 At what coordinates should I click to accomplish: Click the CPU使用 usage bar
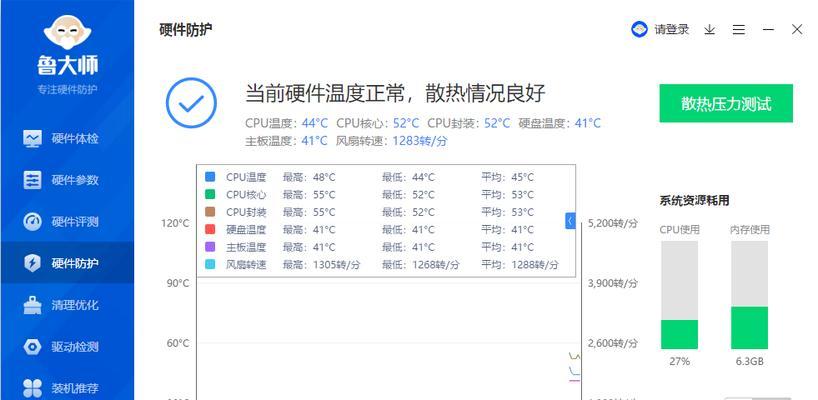[679, 295]
